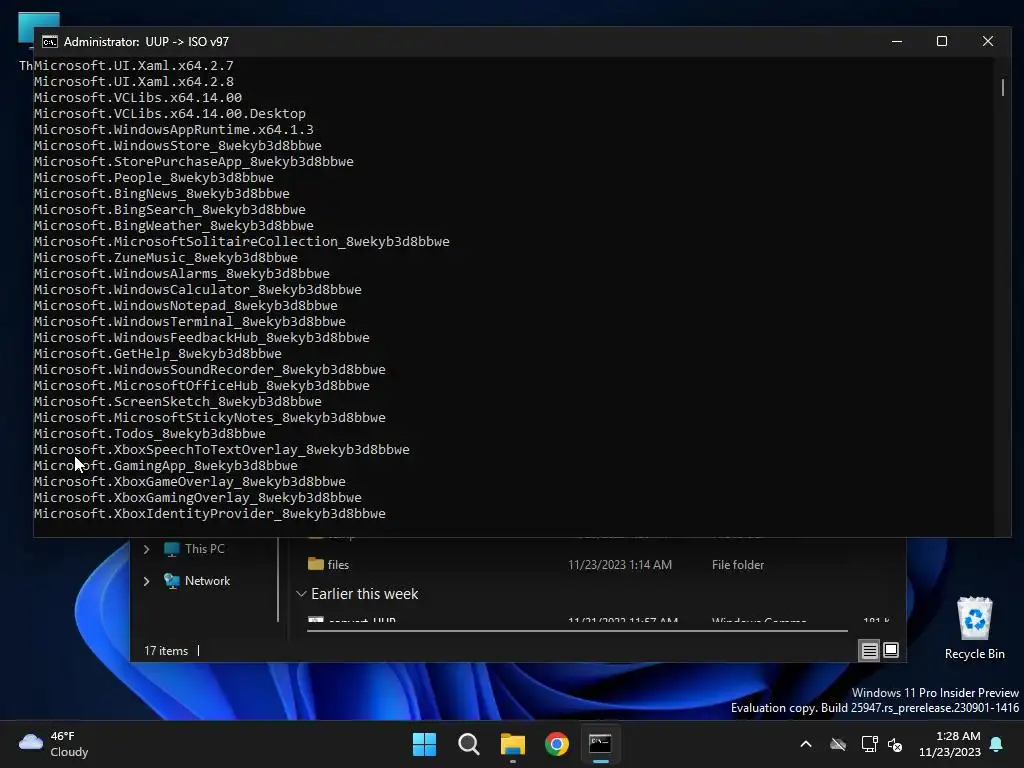
Task: Select the Recycle Bin desktop icon
Action: point(974,628)
